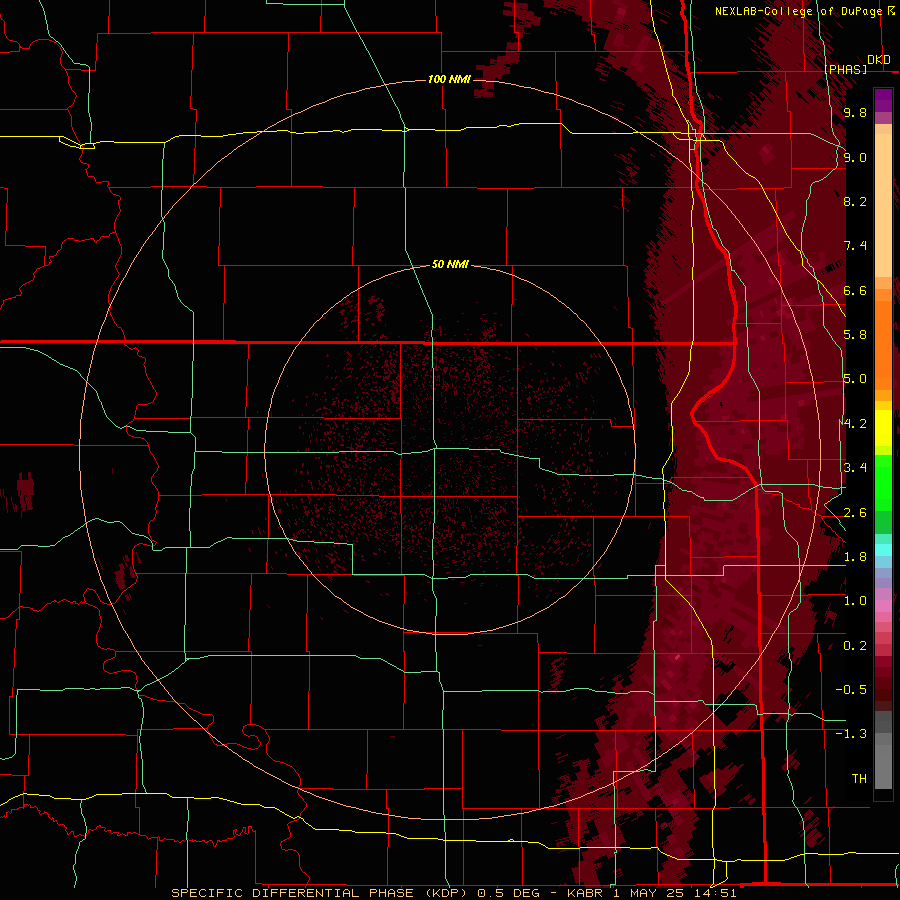Screen dimensions: 900x900
Task: Select the [PHAS] unit label
Action: (846, 70)
